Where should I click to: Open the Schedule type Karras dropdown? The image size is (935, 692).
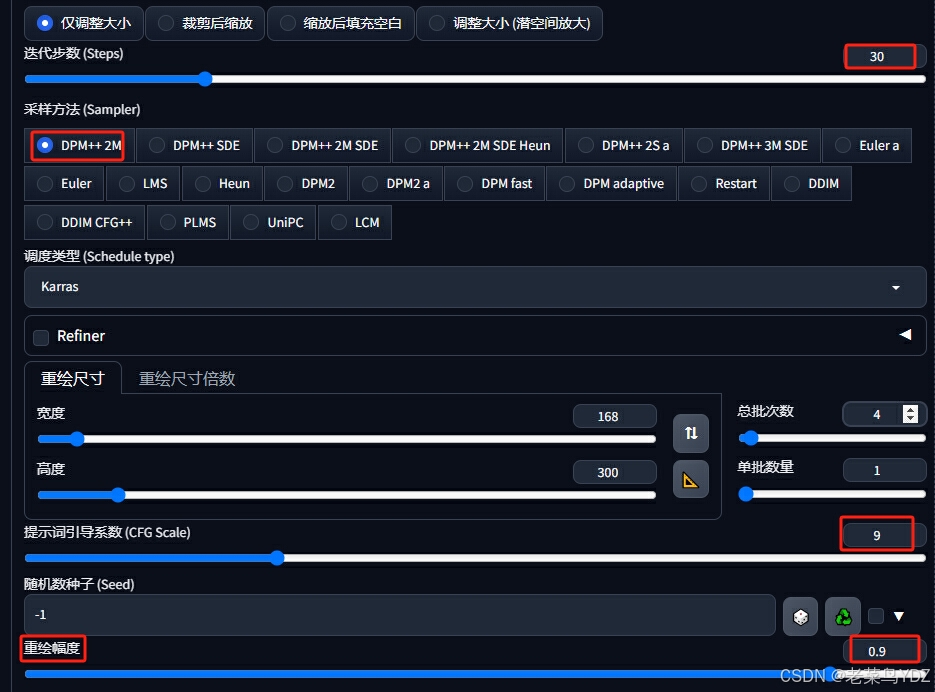tap(475, 287)
